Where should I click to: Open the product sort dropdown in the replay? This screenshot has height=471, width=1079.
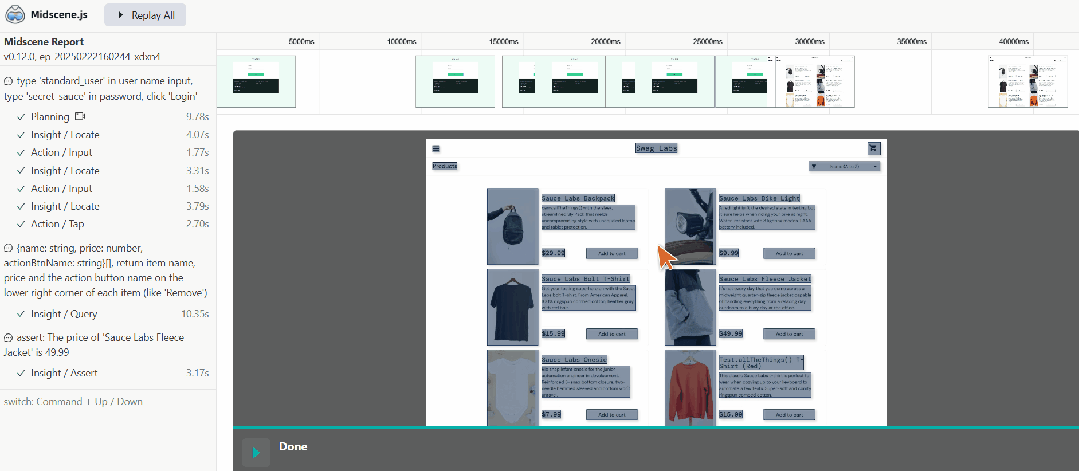pyautogui.click(x=845, y=166)
